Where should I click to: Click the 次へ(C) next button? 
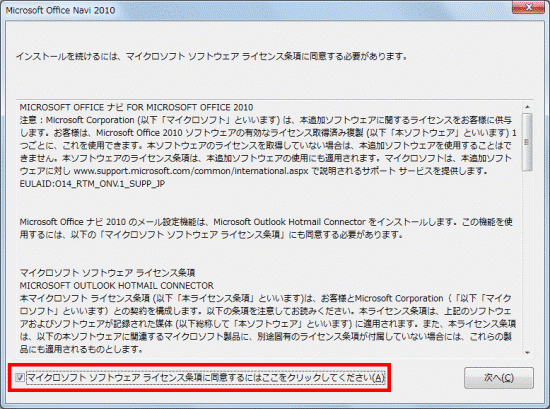click(x=499, y=378)
